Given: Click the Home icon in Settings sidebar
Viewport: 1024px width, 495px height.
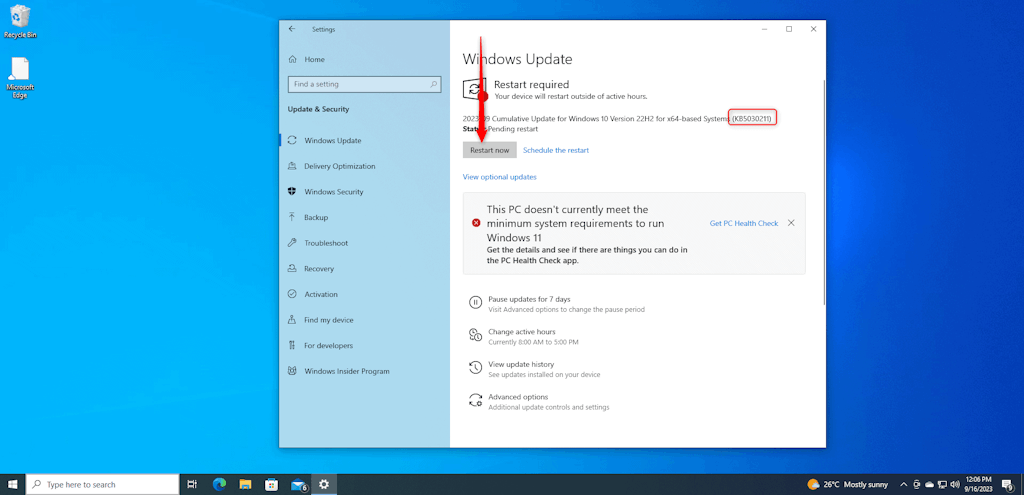Looking at the screenshot, I should [x=293, y=59].
